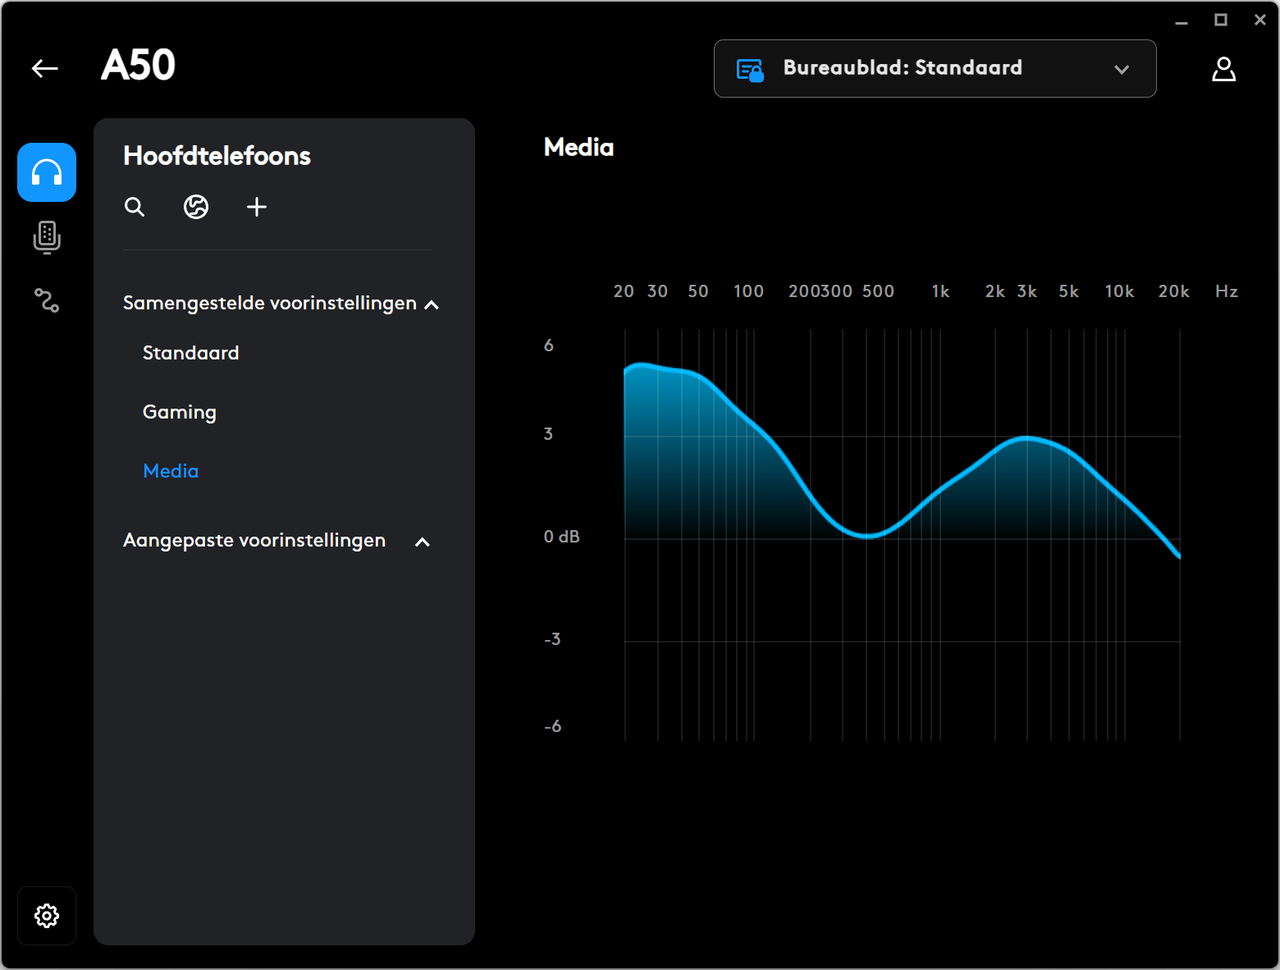
Task: Add a new preset with plus icon
Action: pyautogui.click(x=257, y=207)
